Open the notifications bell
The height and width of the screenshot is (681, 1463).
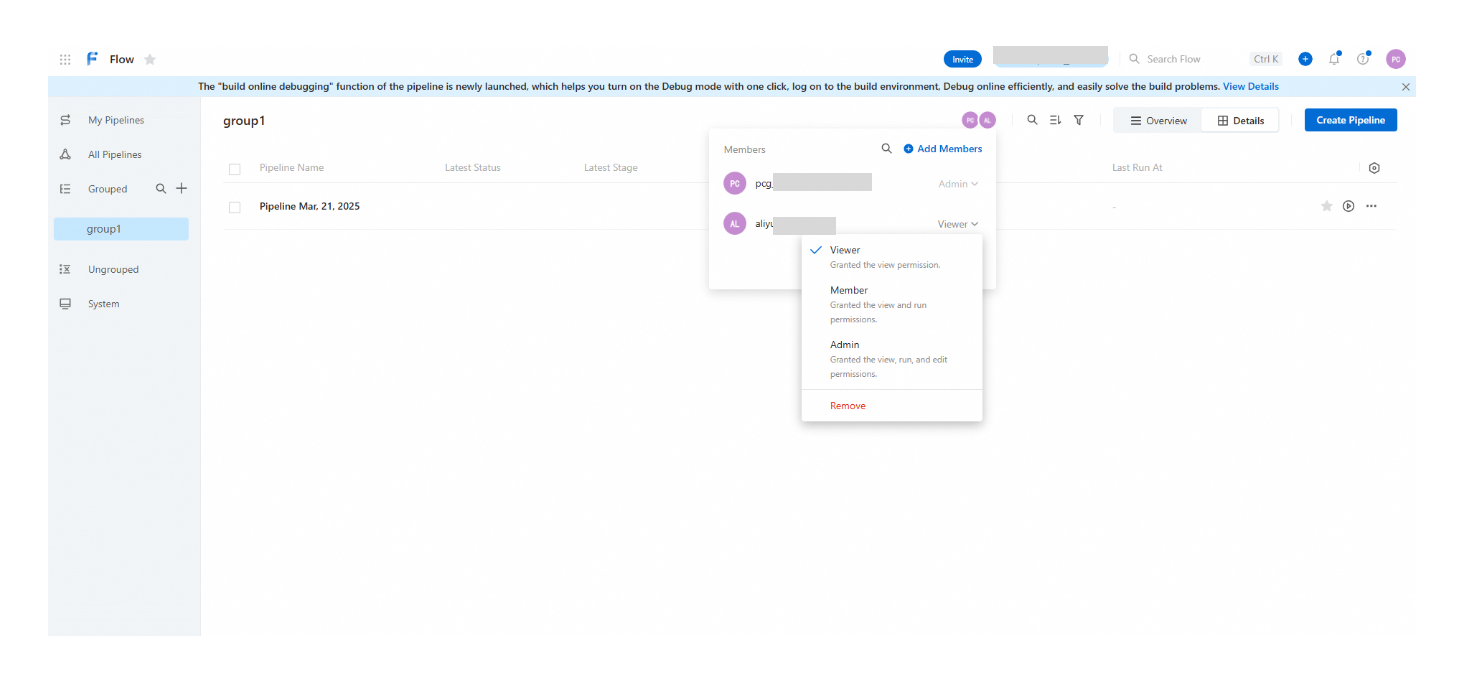pyautogui.click(x=1334, y=59)
